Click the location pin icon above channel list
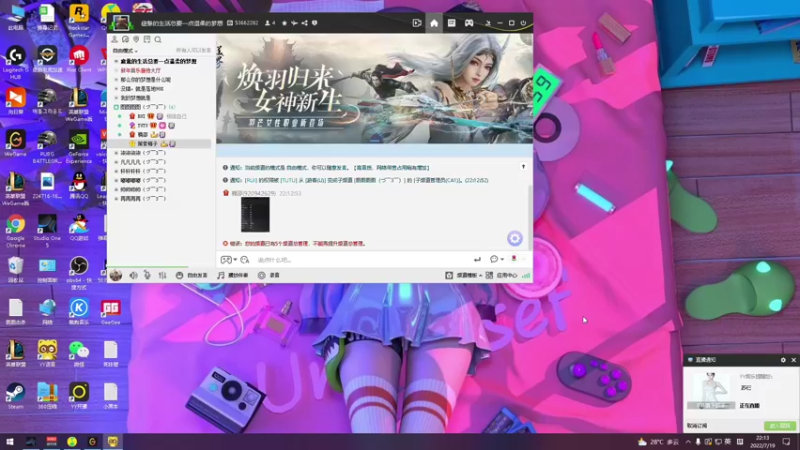 (x=136, y=39)
